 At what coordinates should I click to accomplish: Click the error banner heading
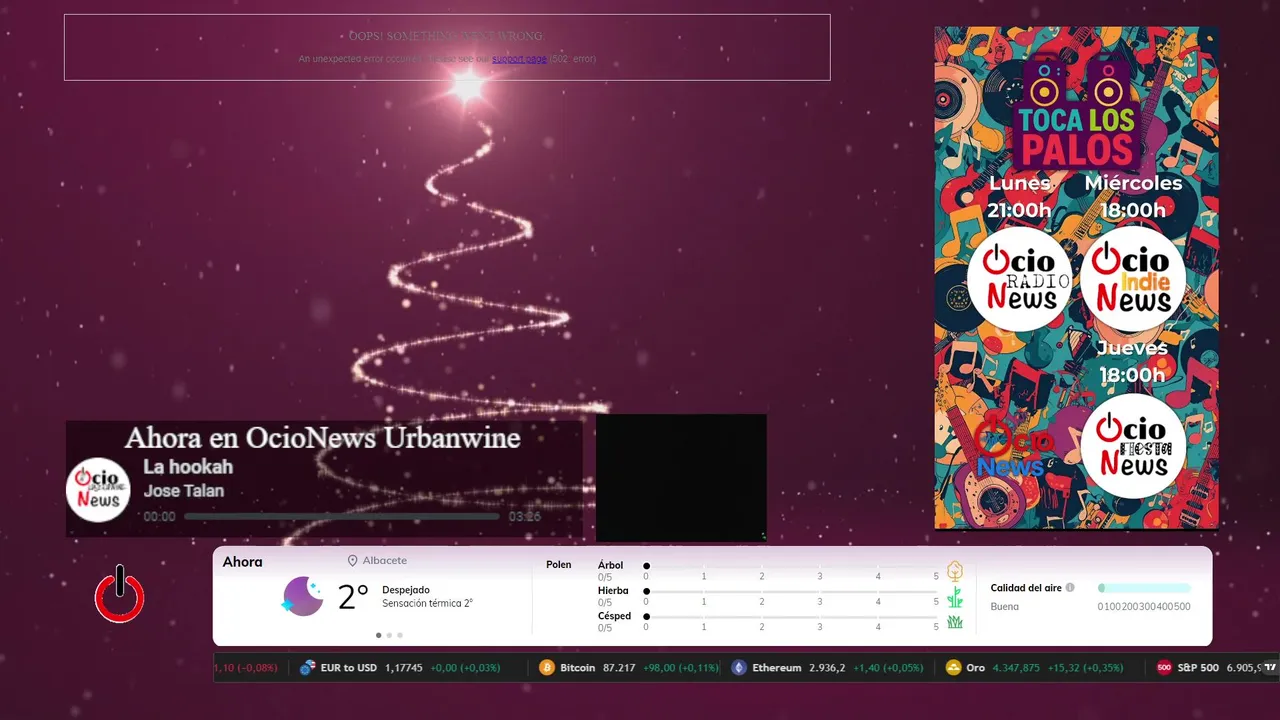coord(446,36)
